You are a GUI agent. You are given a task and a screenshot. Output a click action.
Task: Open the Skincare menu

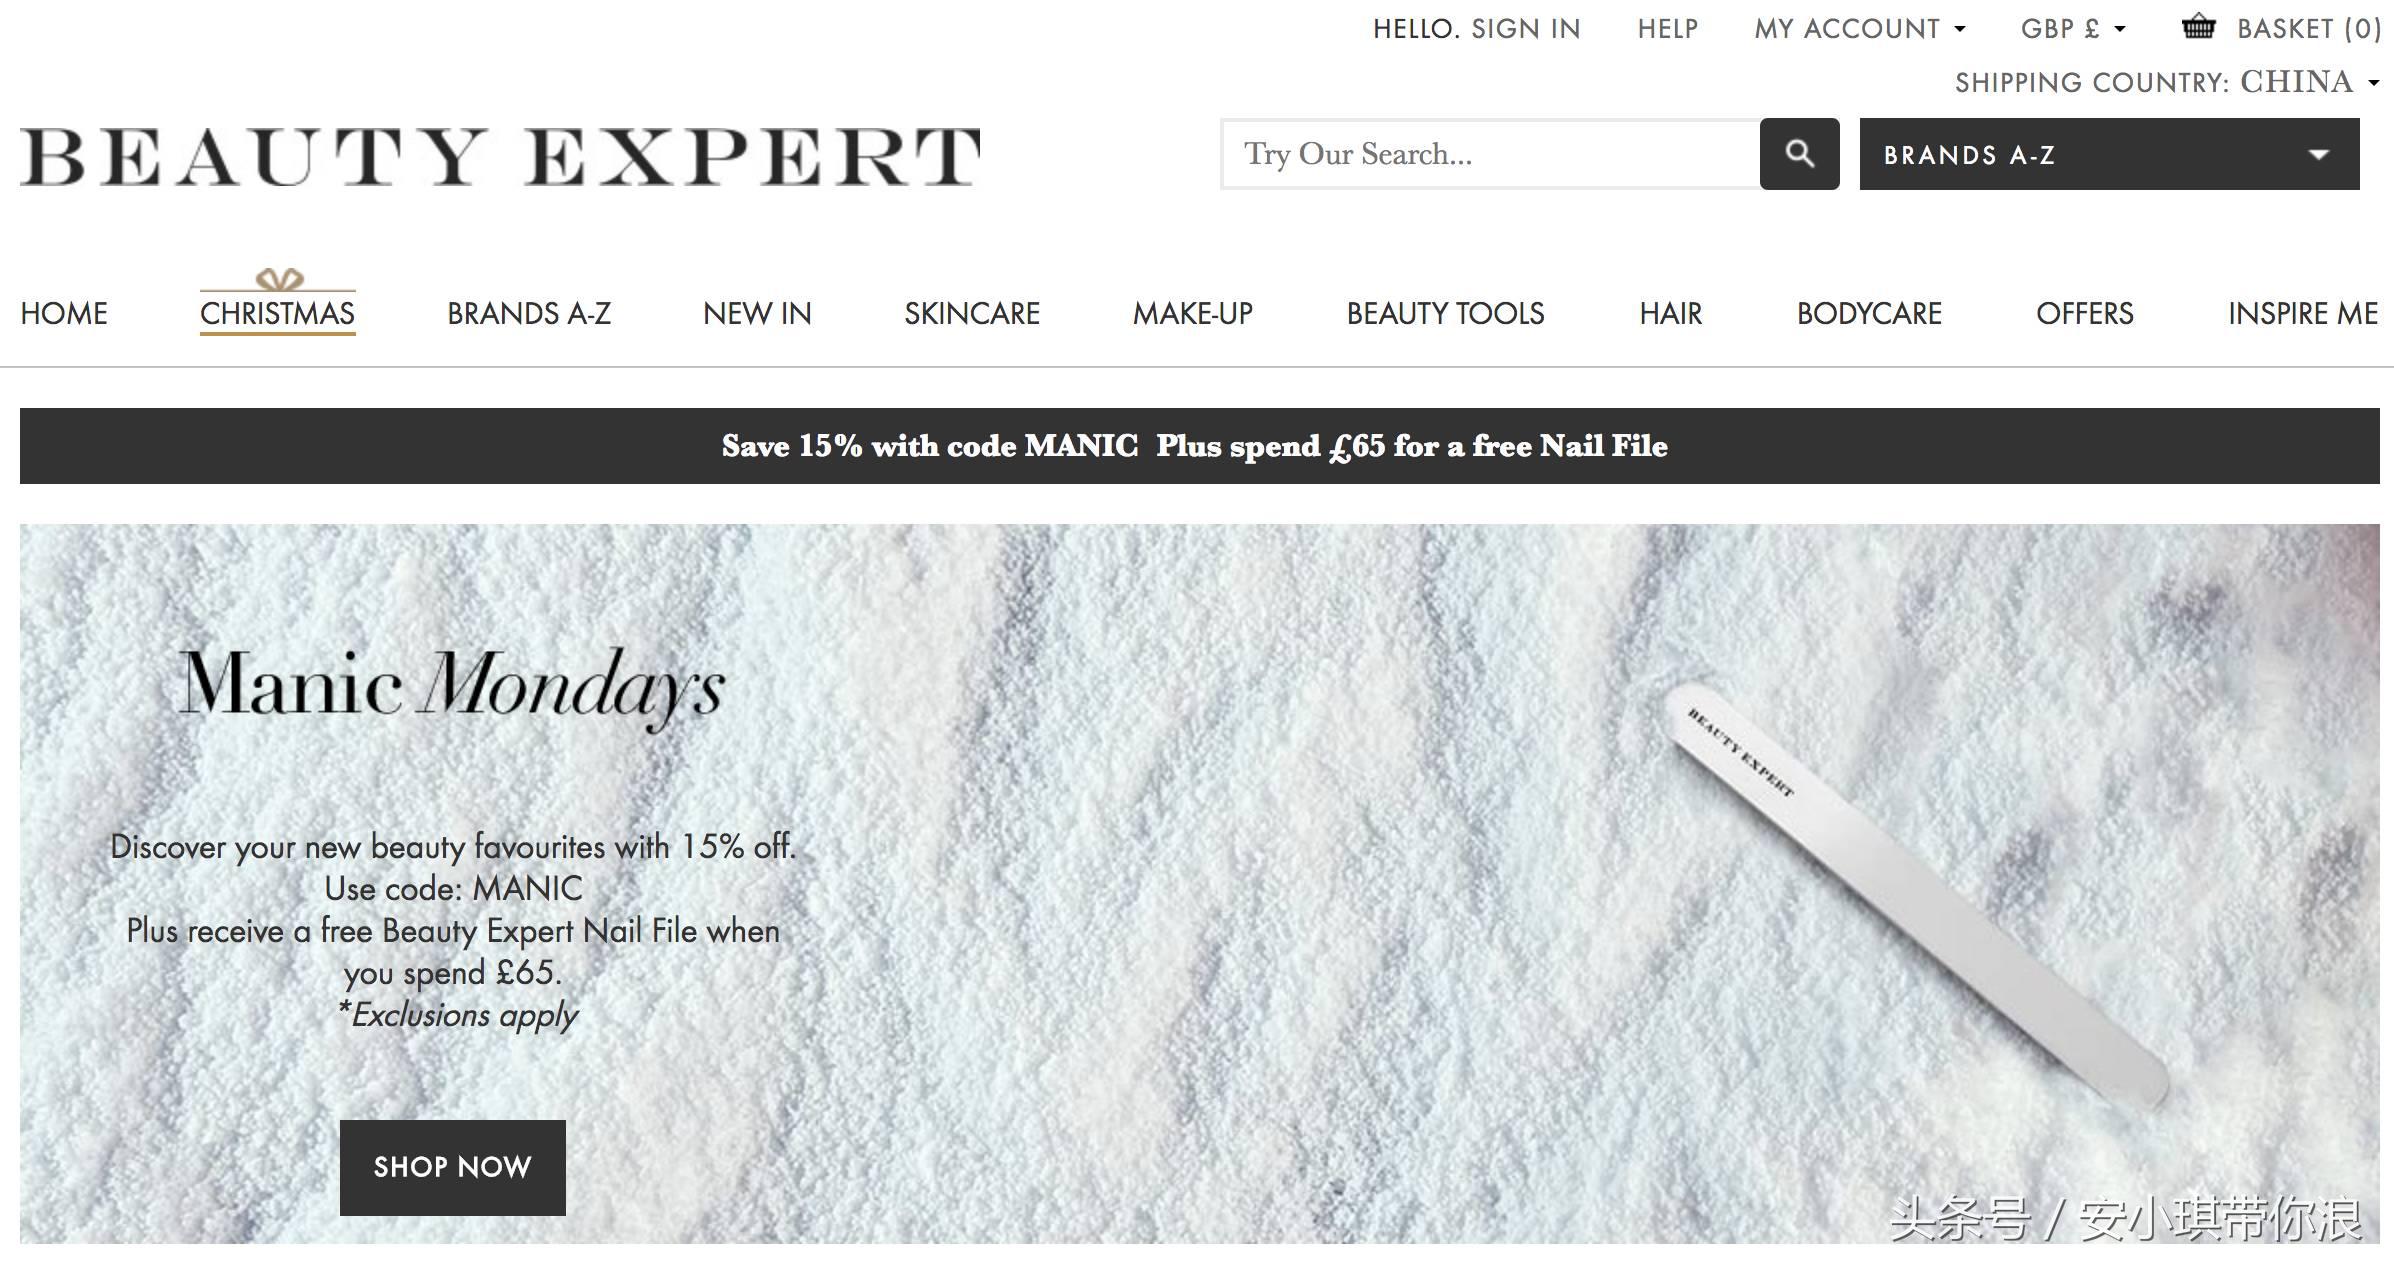(972, 314)
